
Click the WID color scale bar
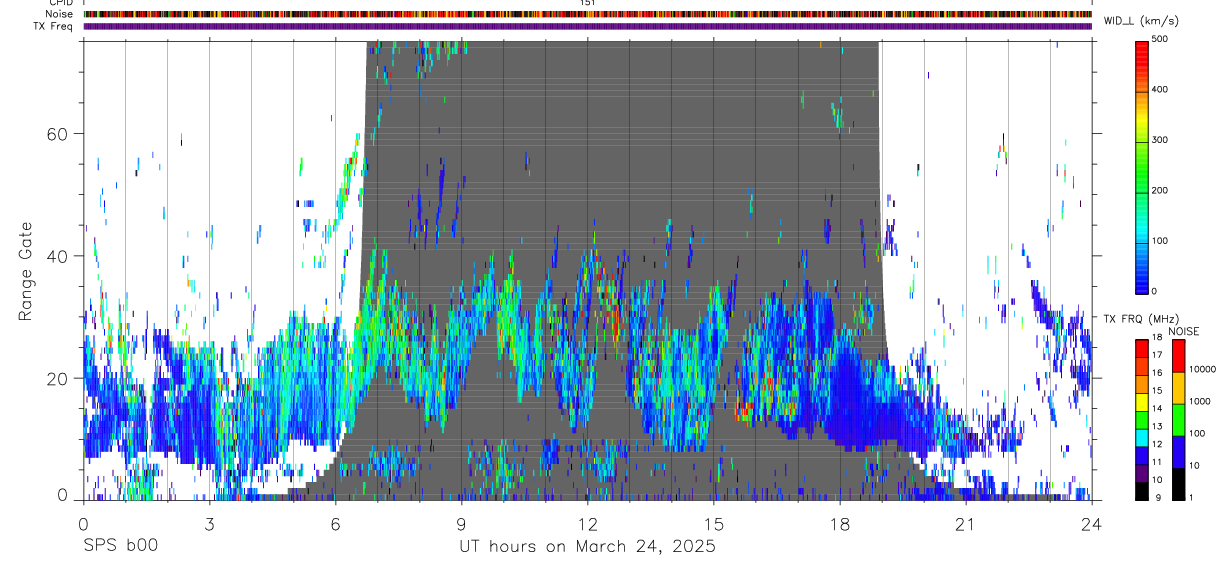(1142, 166)
